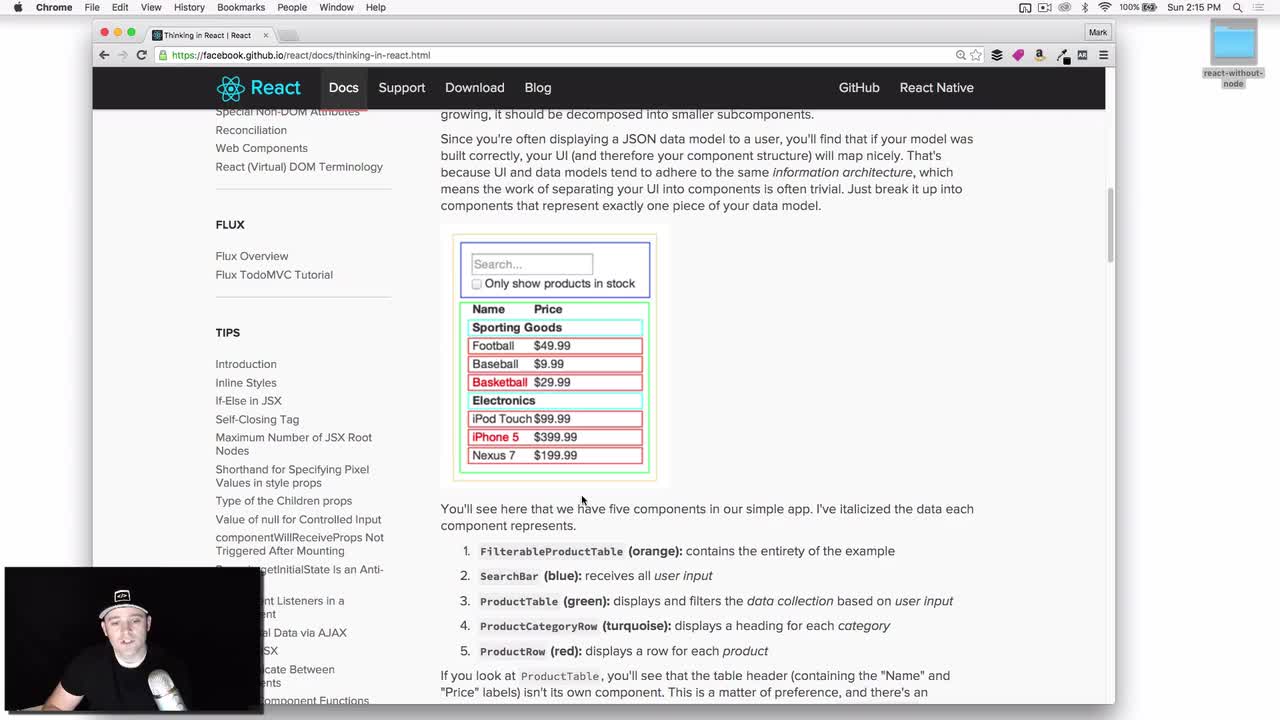This screenshot has height=720, width=1280.
Task: Open Value of null for Controlled Input
Action: (x=298, y=520)
